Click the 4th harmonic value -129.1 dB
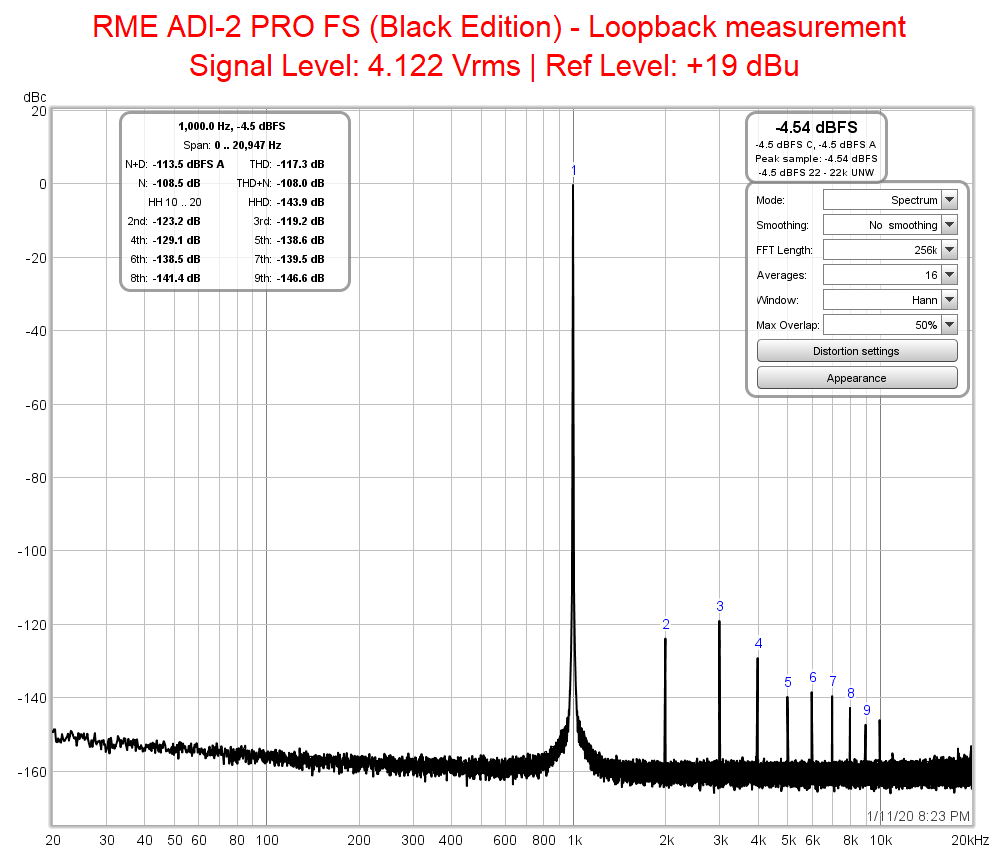This screenshot has height=853, width=998. (x=176, y=241)
